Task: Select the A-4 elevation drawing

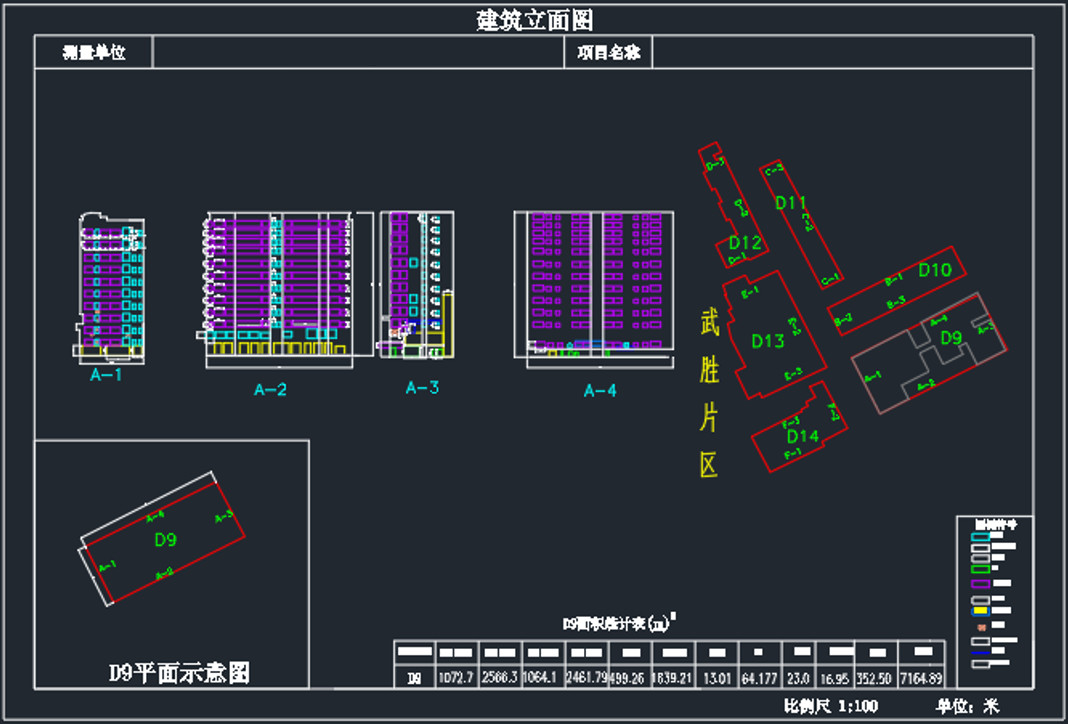Action: pyautogui.click(x=594, y=289)
